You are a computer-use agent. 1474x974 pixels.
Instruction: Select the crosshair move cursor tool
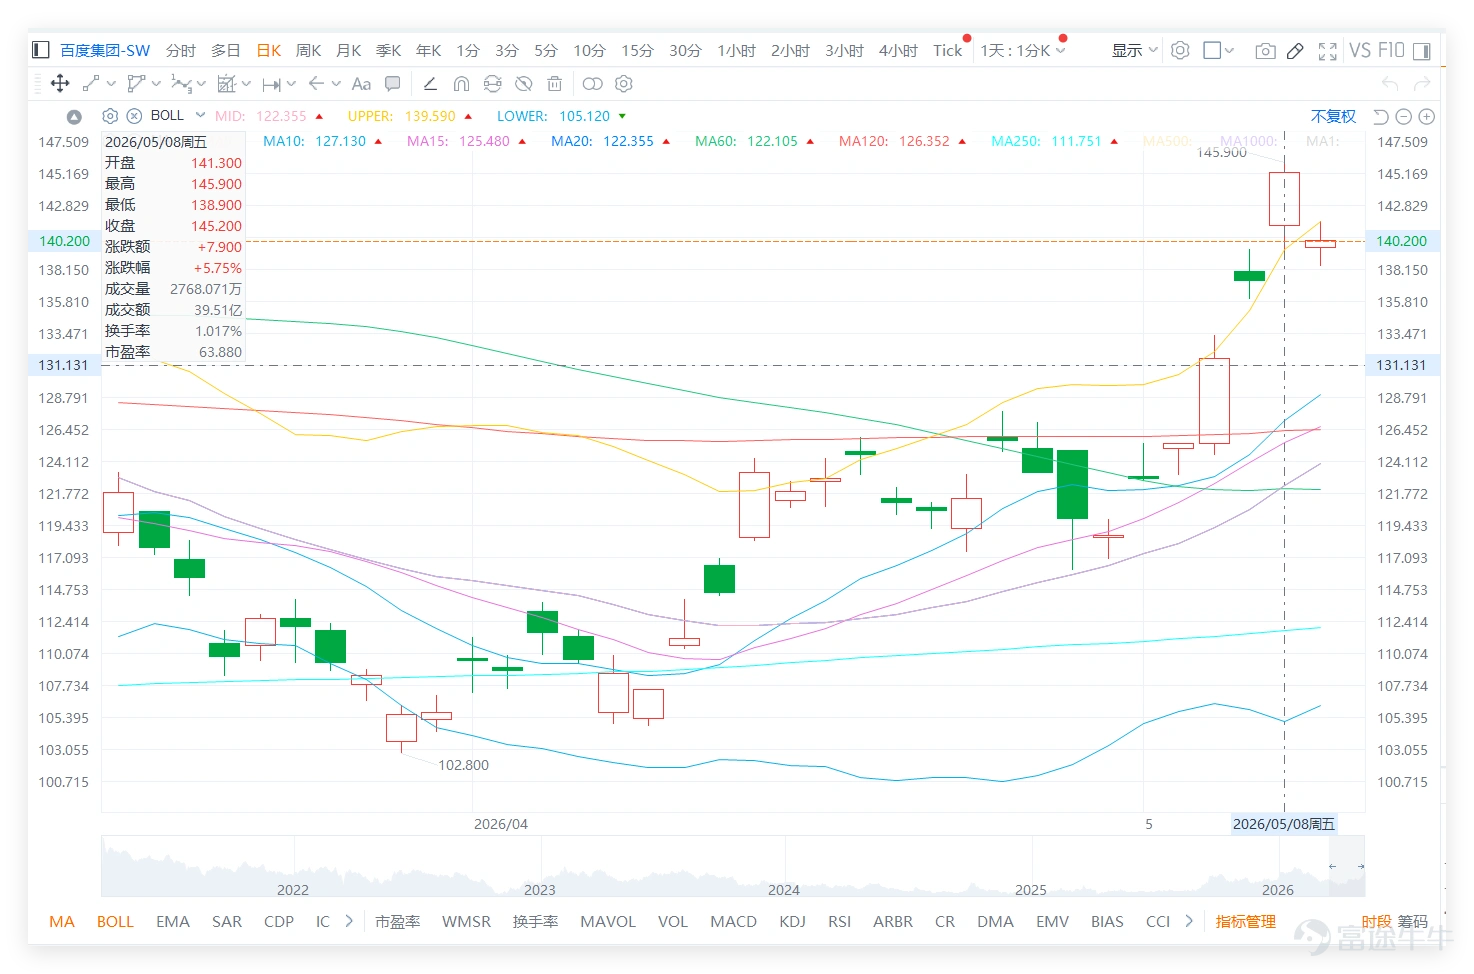(60, 84)
